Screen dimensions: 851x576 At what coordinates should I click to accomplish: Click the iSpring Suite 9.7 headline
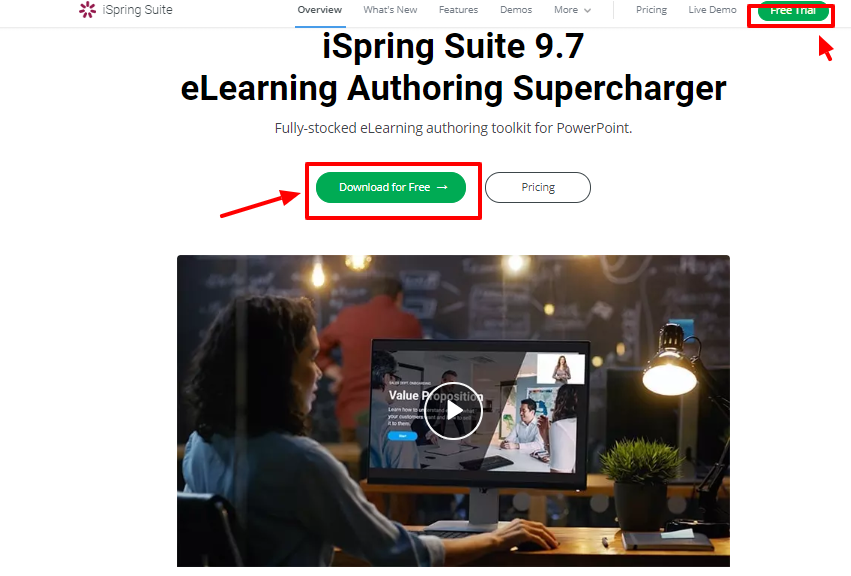[453, 46]
